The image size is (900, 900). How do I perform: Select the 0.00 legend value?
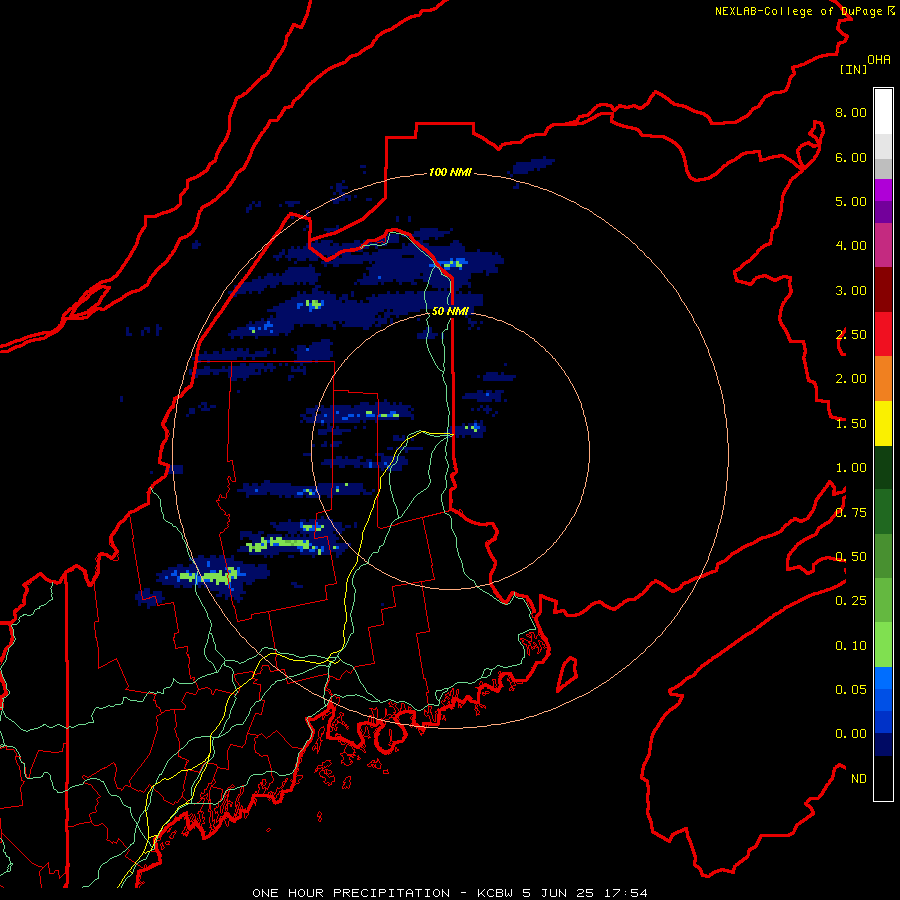pos(851,734)
